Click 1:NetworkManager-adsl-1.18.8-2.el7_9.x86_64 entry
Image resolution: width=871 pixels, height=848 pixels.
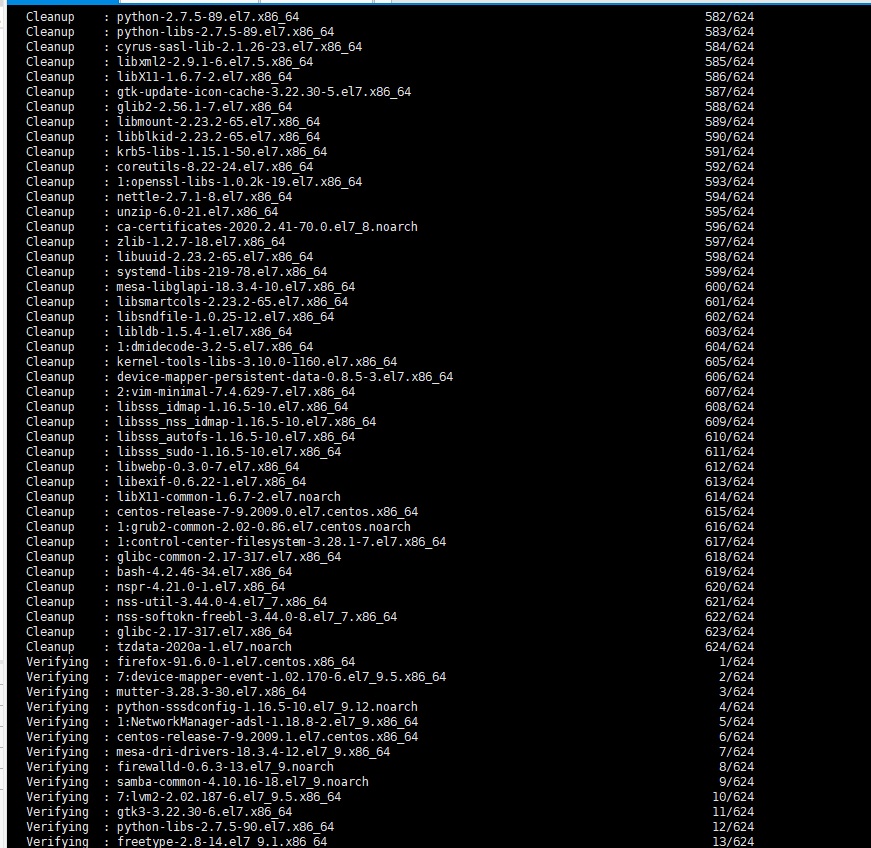pos(267,722)
